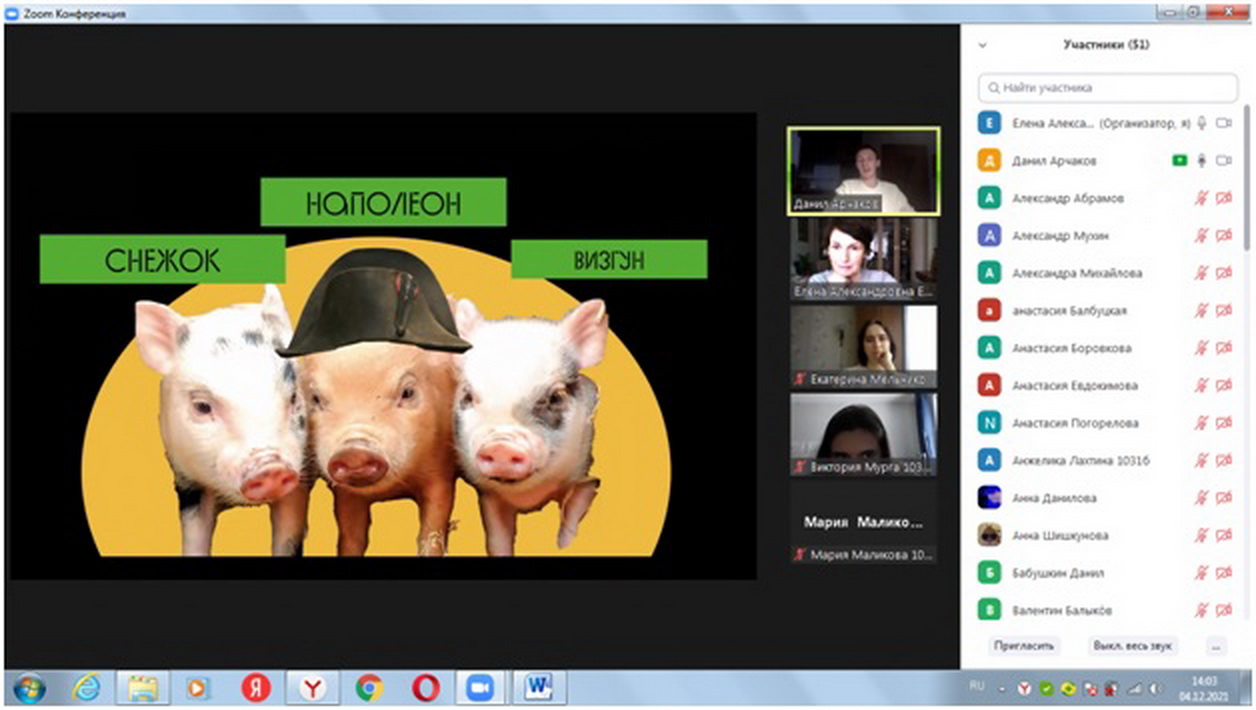Select Данил Арчаков's video thumbnail
The height and width of the screenshot is (710, 1256).
(x=864, y=170)
